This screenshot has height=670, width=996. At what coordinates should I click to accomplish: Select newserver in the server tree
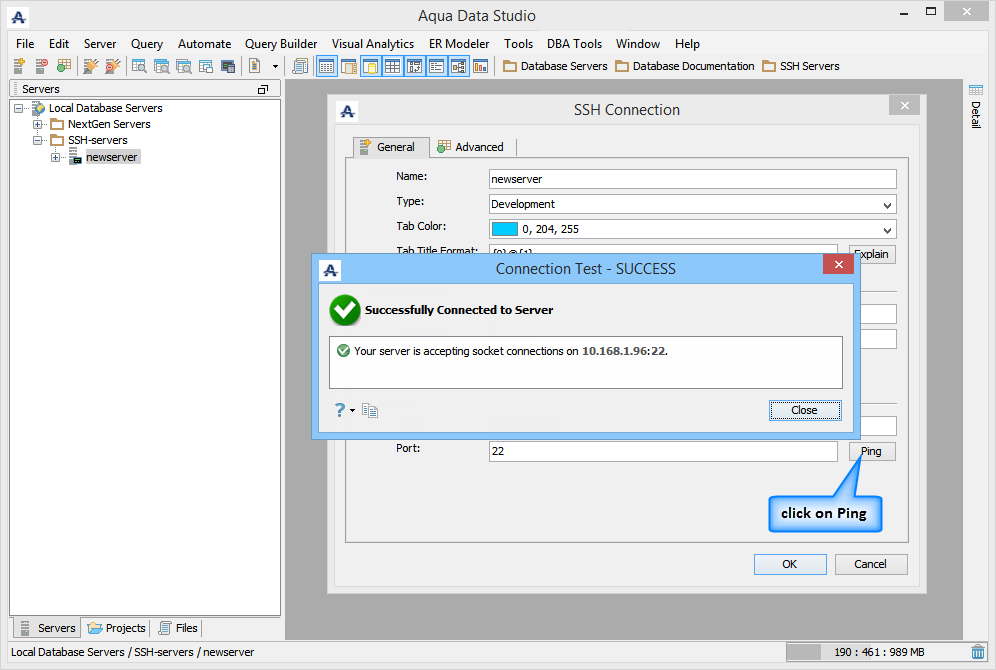[112, 157]
